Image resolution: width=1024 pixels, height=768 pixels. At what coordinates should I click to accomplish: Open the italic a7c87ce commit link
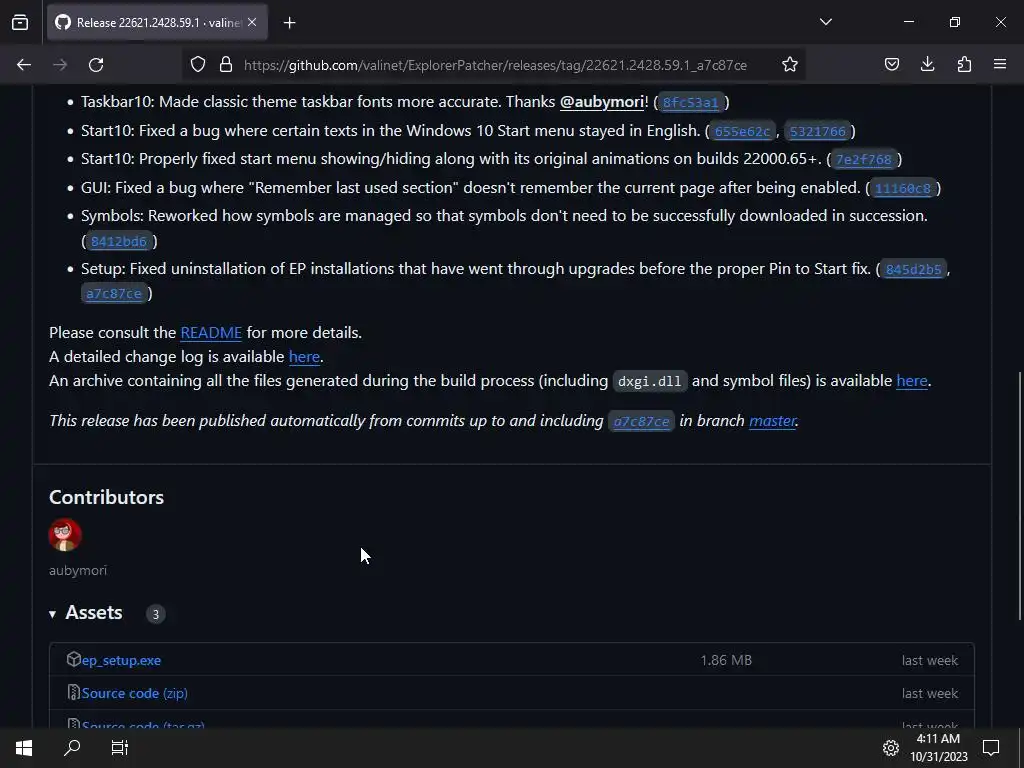(x=641, y=421)
